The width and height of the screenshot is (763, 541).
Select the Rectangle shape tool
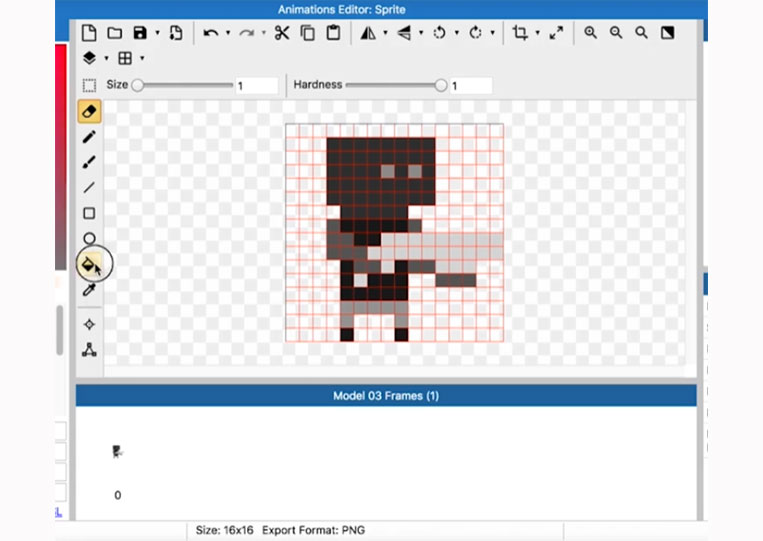tap(89, 213)
